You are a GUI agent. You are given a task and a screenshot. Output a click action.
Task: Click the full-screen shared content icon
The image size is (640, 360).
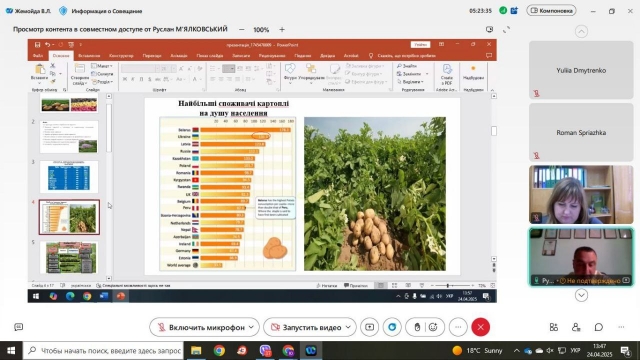click(x=506, y=29)
